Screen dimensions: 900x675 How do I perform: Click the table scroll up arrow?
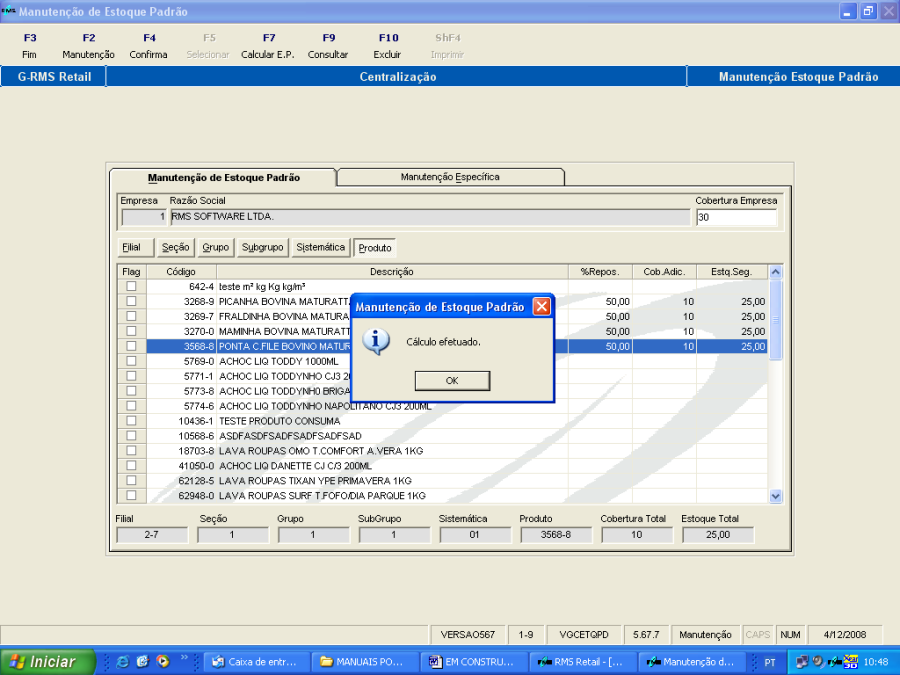[x=775, y=272]
